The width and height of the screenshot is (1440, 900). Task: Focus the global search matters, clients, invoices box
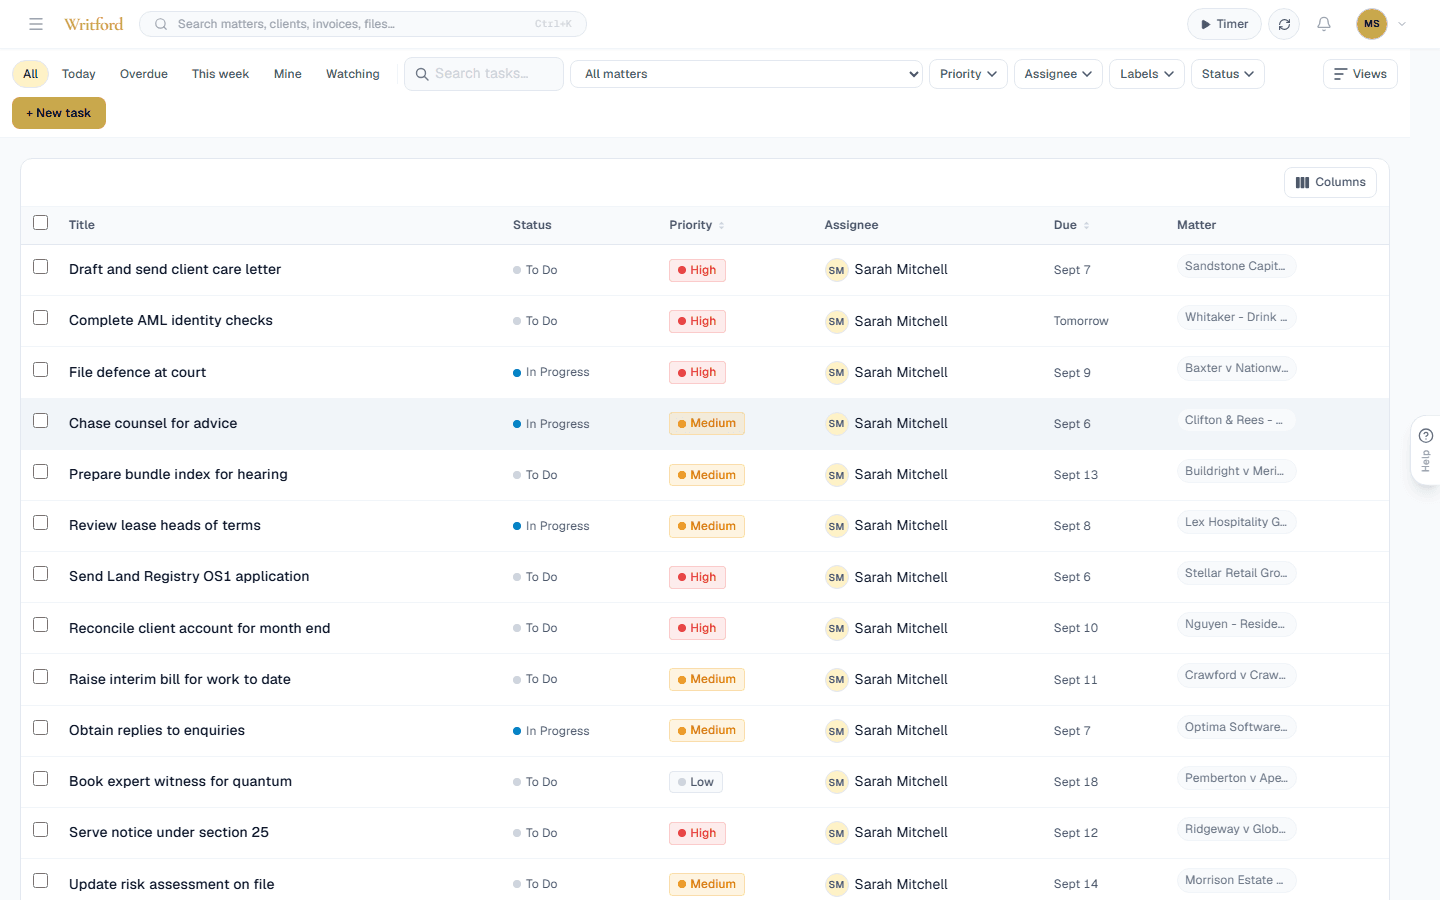(363, 24)
